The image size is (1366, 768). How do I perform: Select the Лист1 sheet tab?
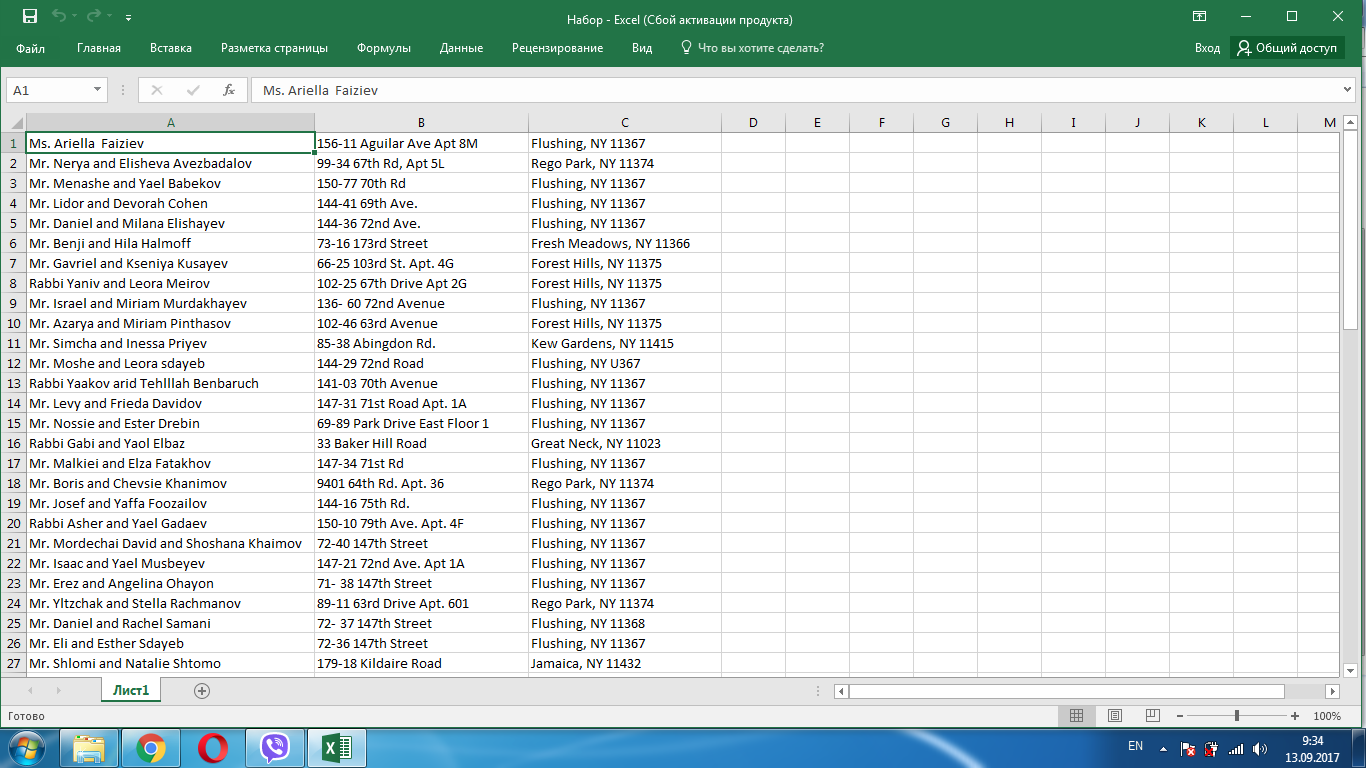point(131,690)
